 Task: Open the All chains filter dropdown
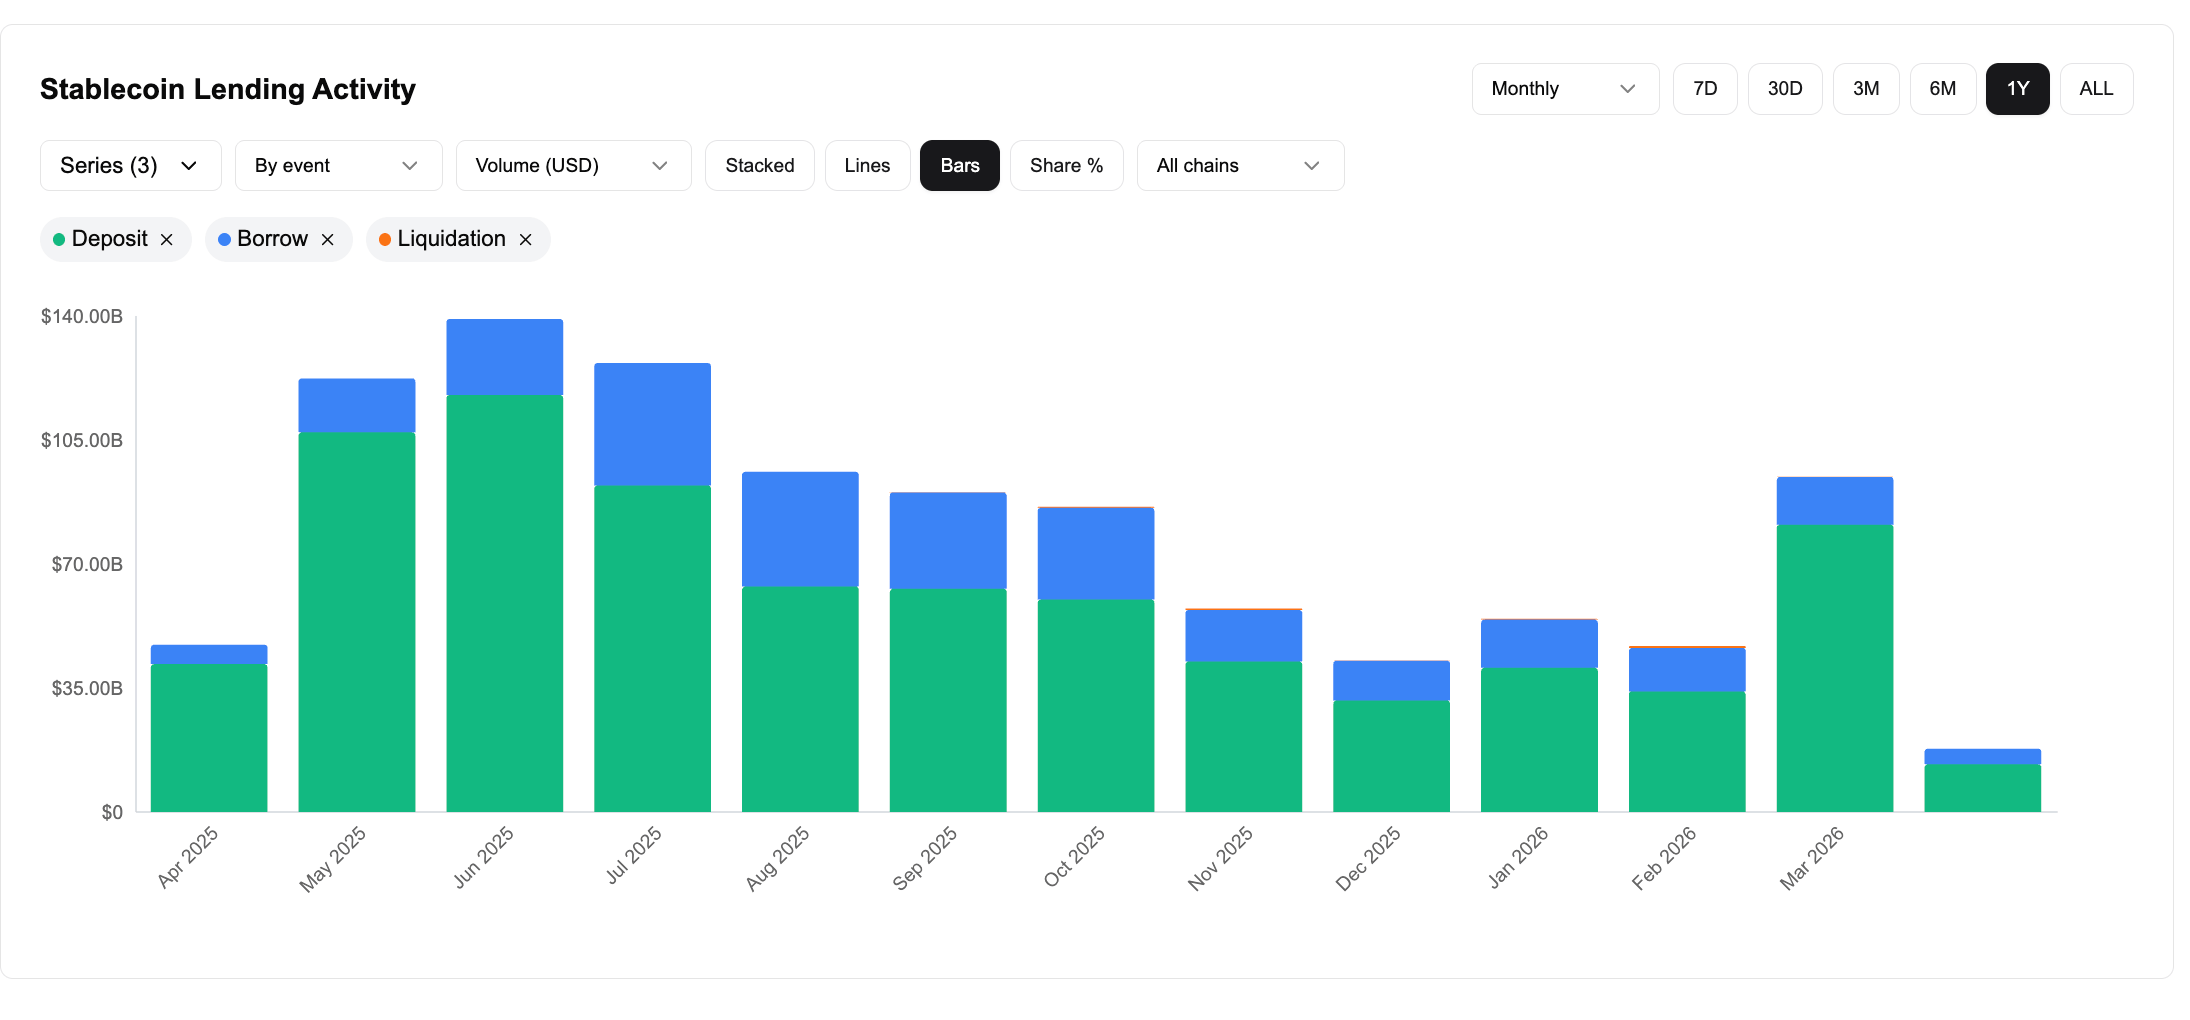coord(1240,165)
